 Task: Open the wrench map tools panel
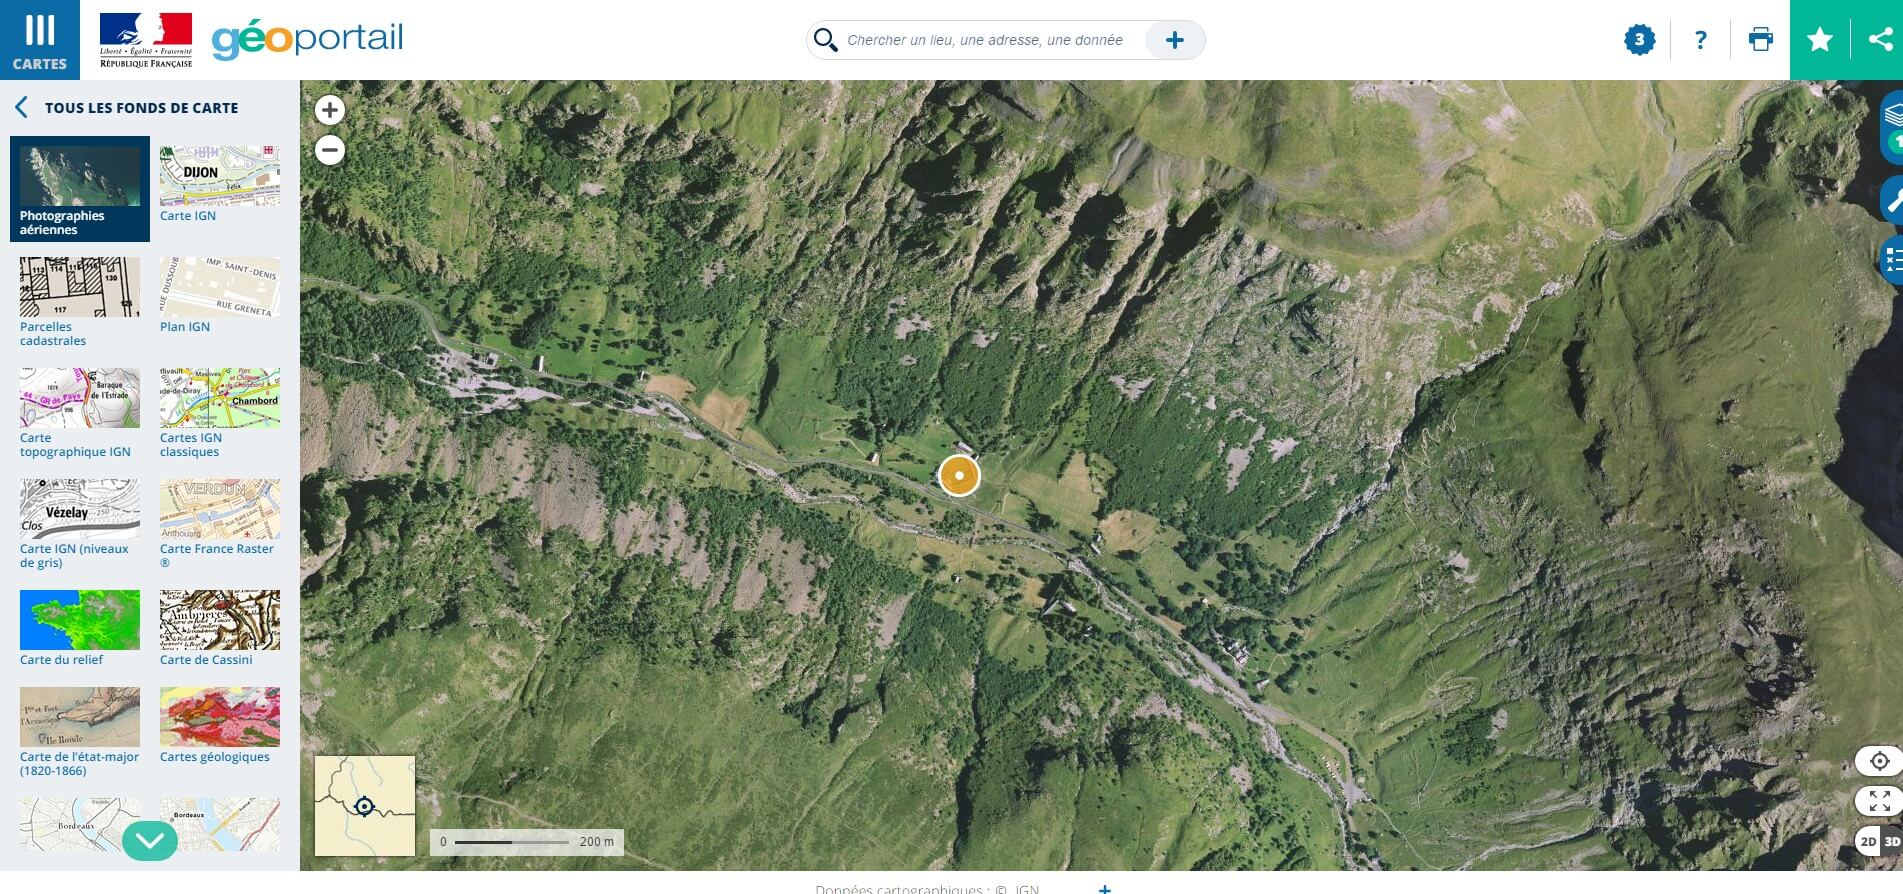tap(1892, 201)
